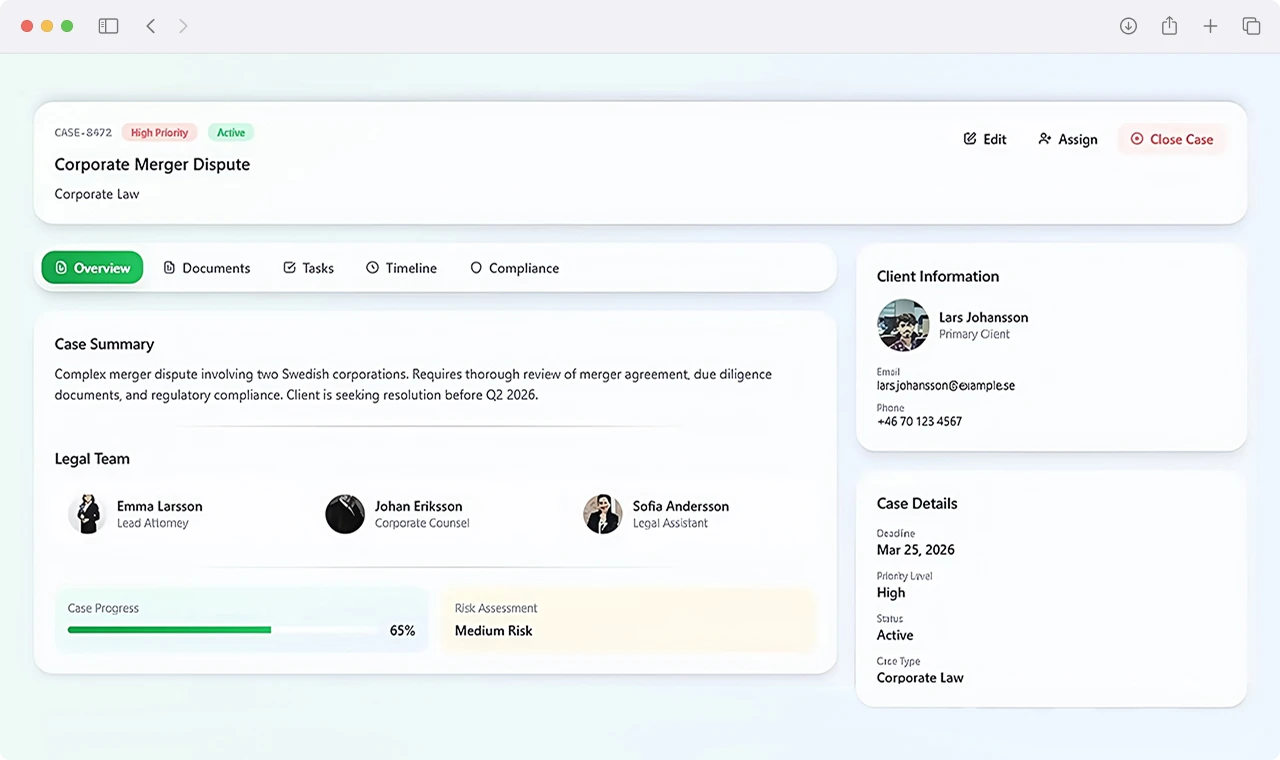This screenshot has width=1280, height=760.
Task: Click the case ID CASE-8472
Action: (83, 132)
